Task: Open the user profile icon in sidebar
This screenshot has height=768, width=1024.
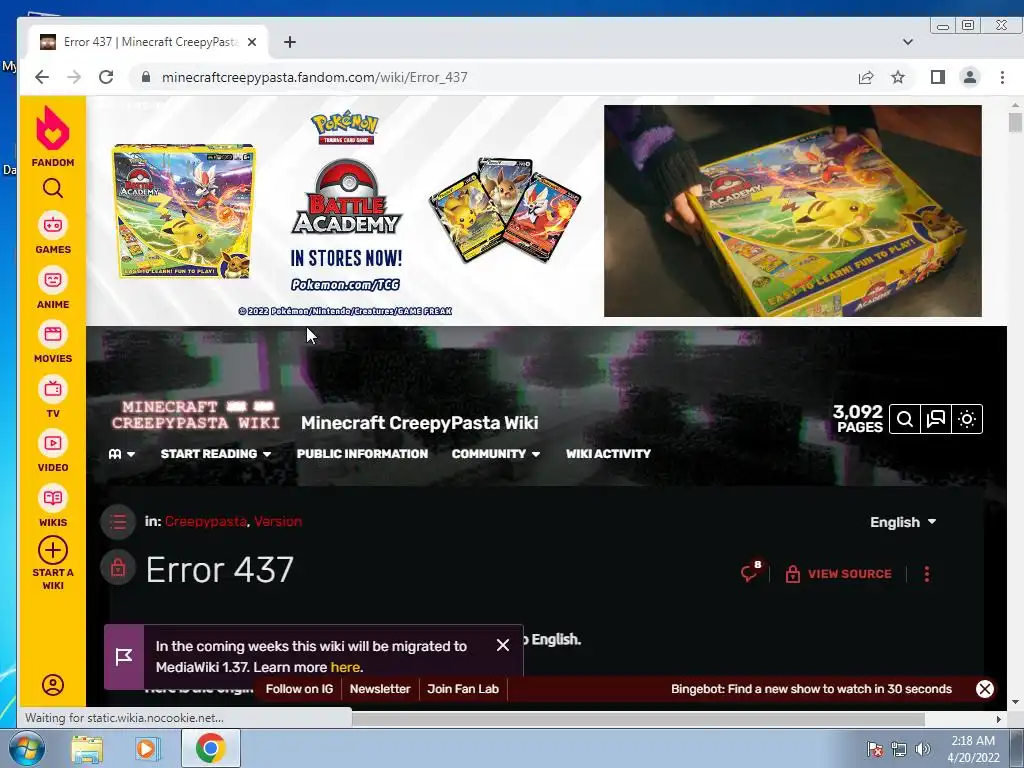Action: tap(53, 684)
